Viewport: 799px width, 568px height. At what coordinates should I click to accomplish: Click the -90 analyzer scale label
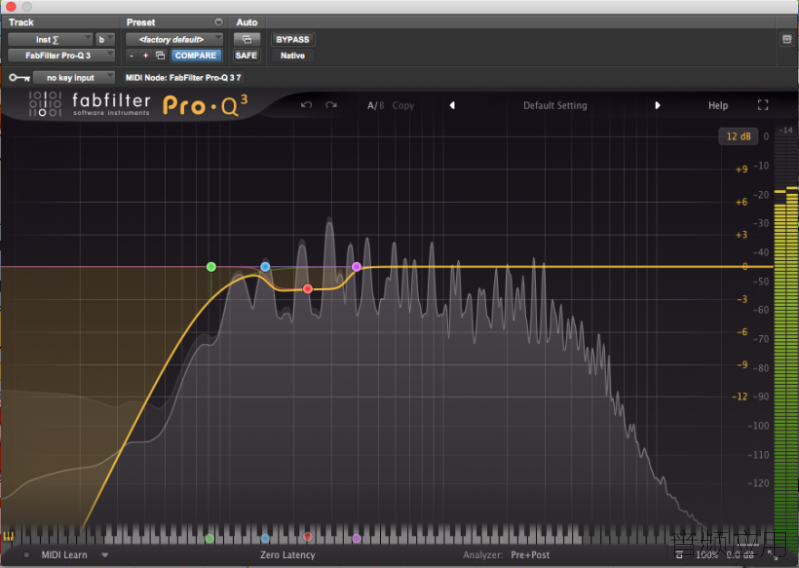pos(761,396)
